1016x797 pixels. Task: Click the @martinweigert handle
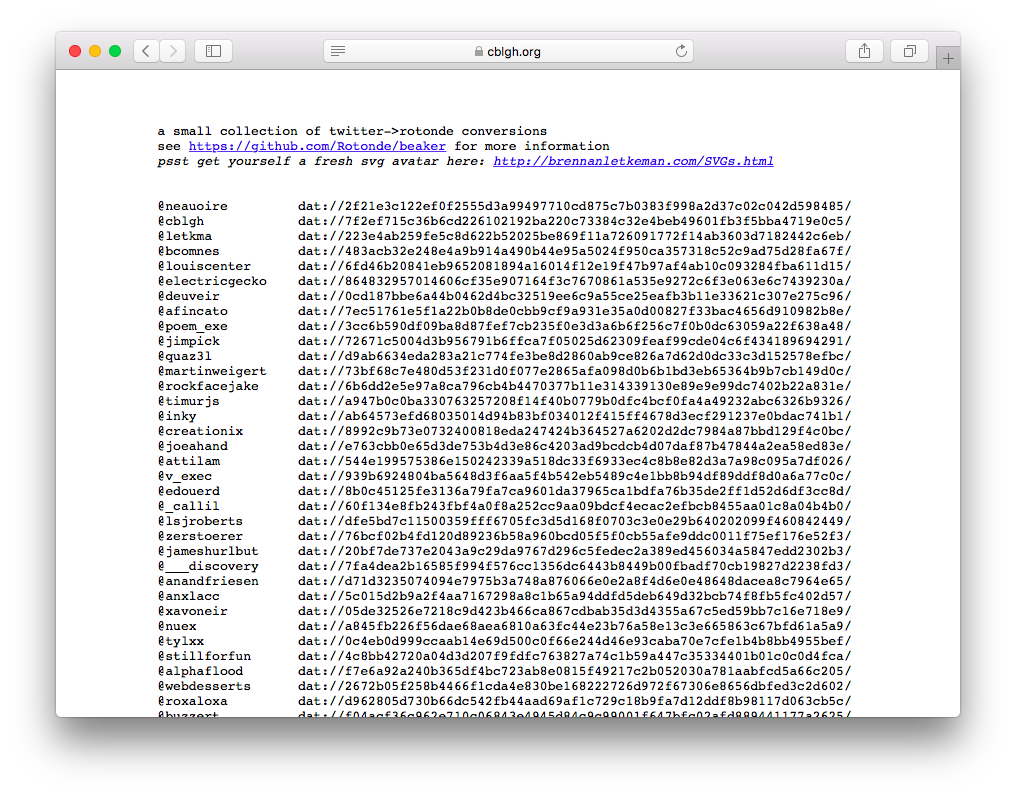click(213, 371)
